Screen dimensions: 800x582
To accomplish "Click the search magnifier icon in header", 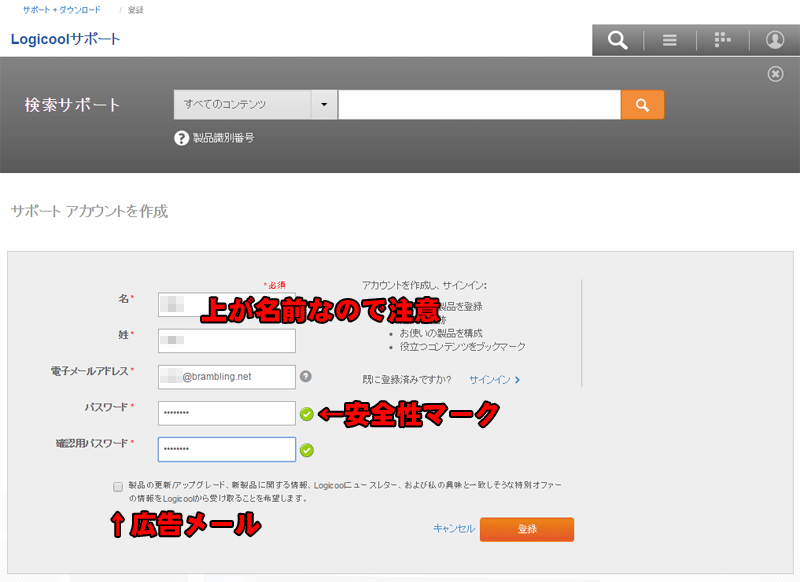I will click(618, 40).
